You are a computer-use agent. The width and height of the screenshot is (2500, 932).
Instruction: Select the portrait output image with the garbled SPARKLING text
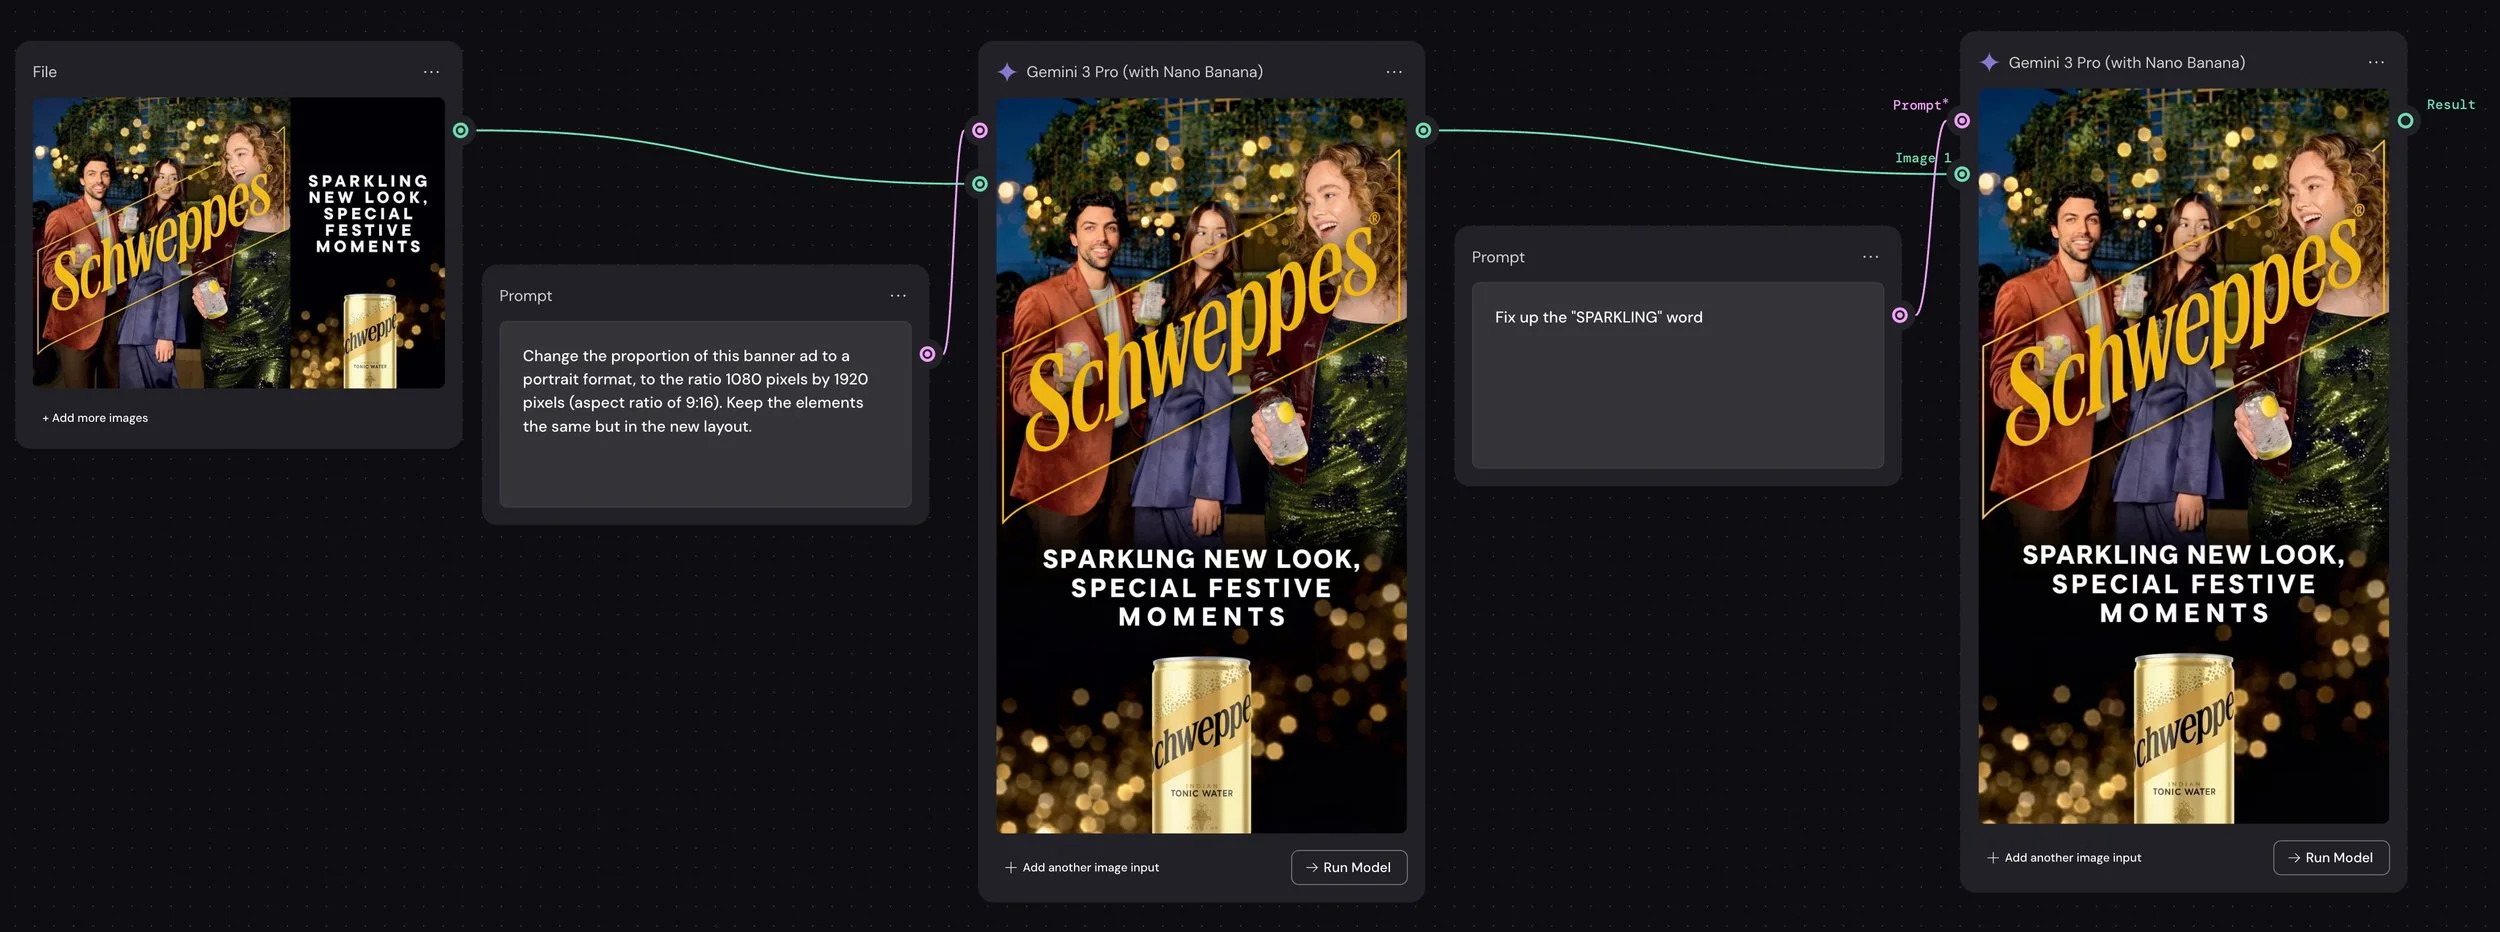tap(1201, 465)
